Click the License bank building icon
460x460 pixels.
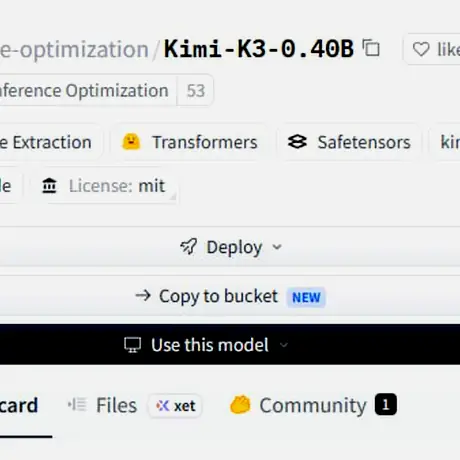click(x=49, y=186)
